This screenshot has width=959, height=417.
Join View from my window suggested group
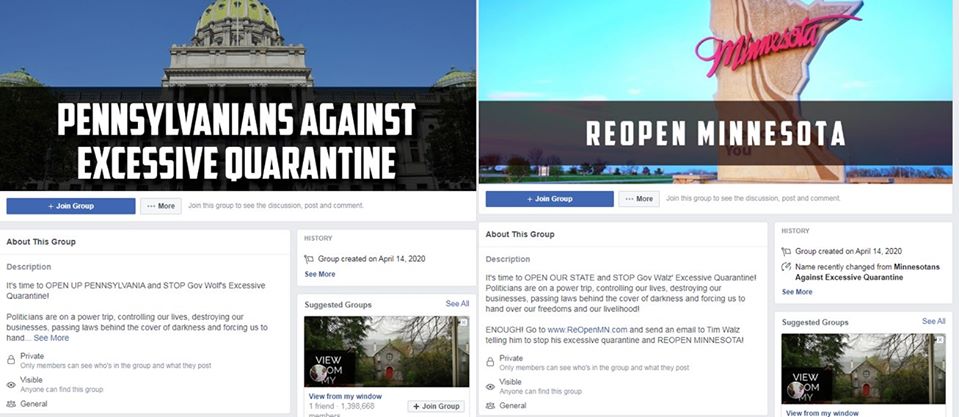tap(436, 407)
